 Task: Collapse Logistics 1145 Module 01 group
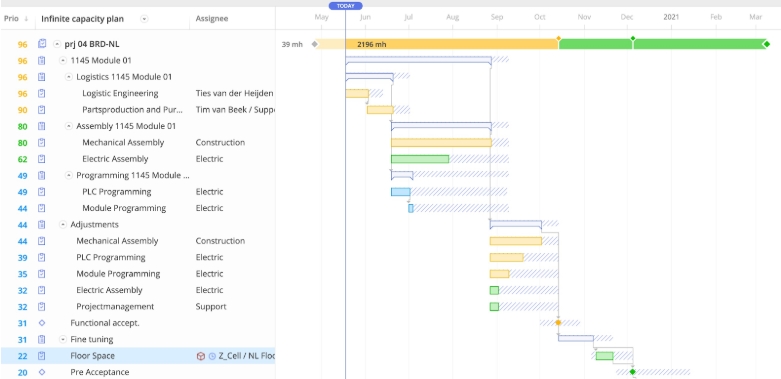click(x=69, y=77)
